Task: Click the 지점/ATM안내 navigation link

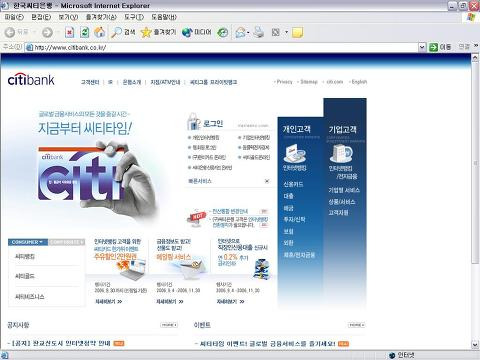Action: click(x=165, y=82)
